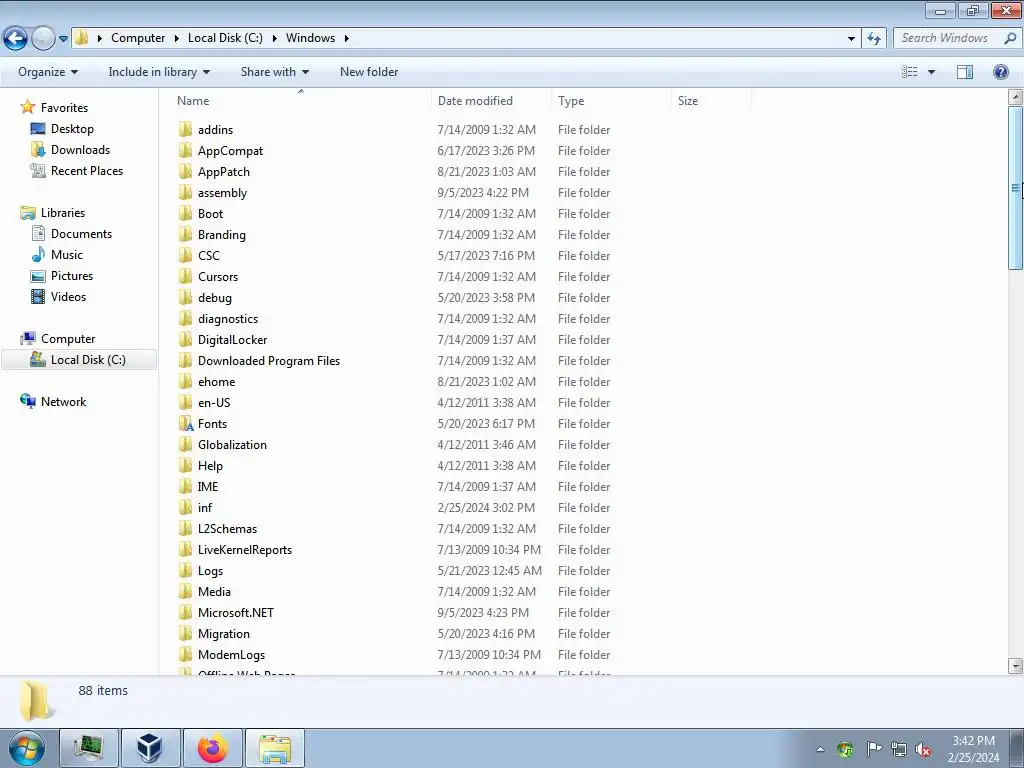Click the Local Disk (C:) breadcrumb

pos(225,38)
